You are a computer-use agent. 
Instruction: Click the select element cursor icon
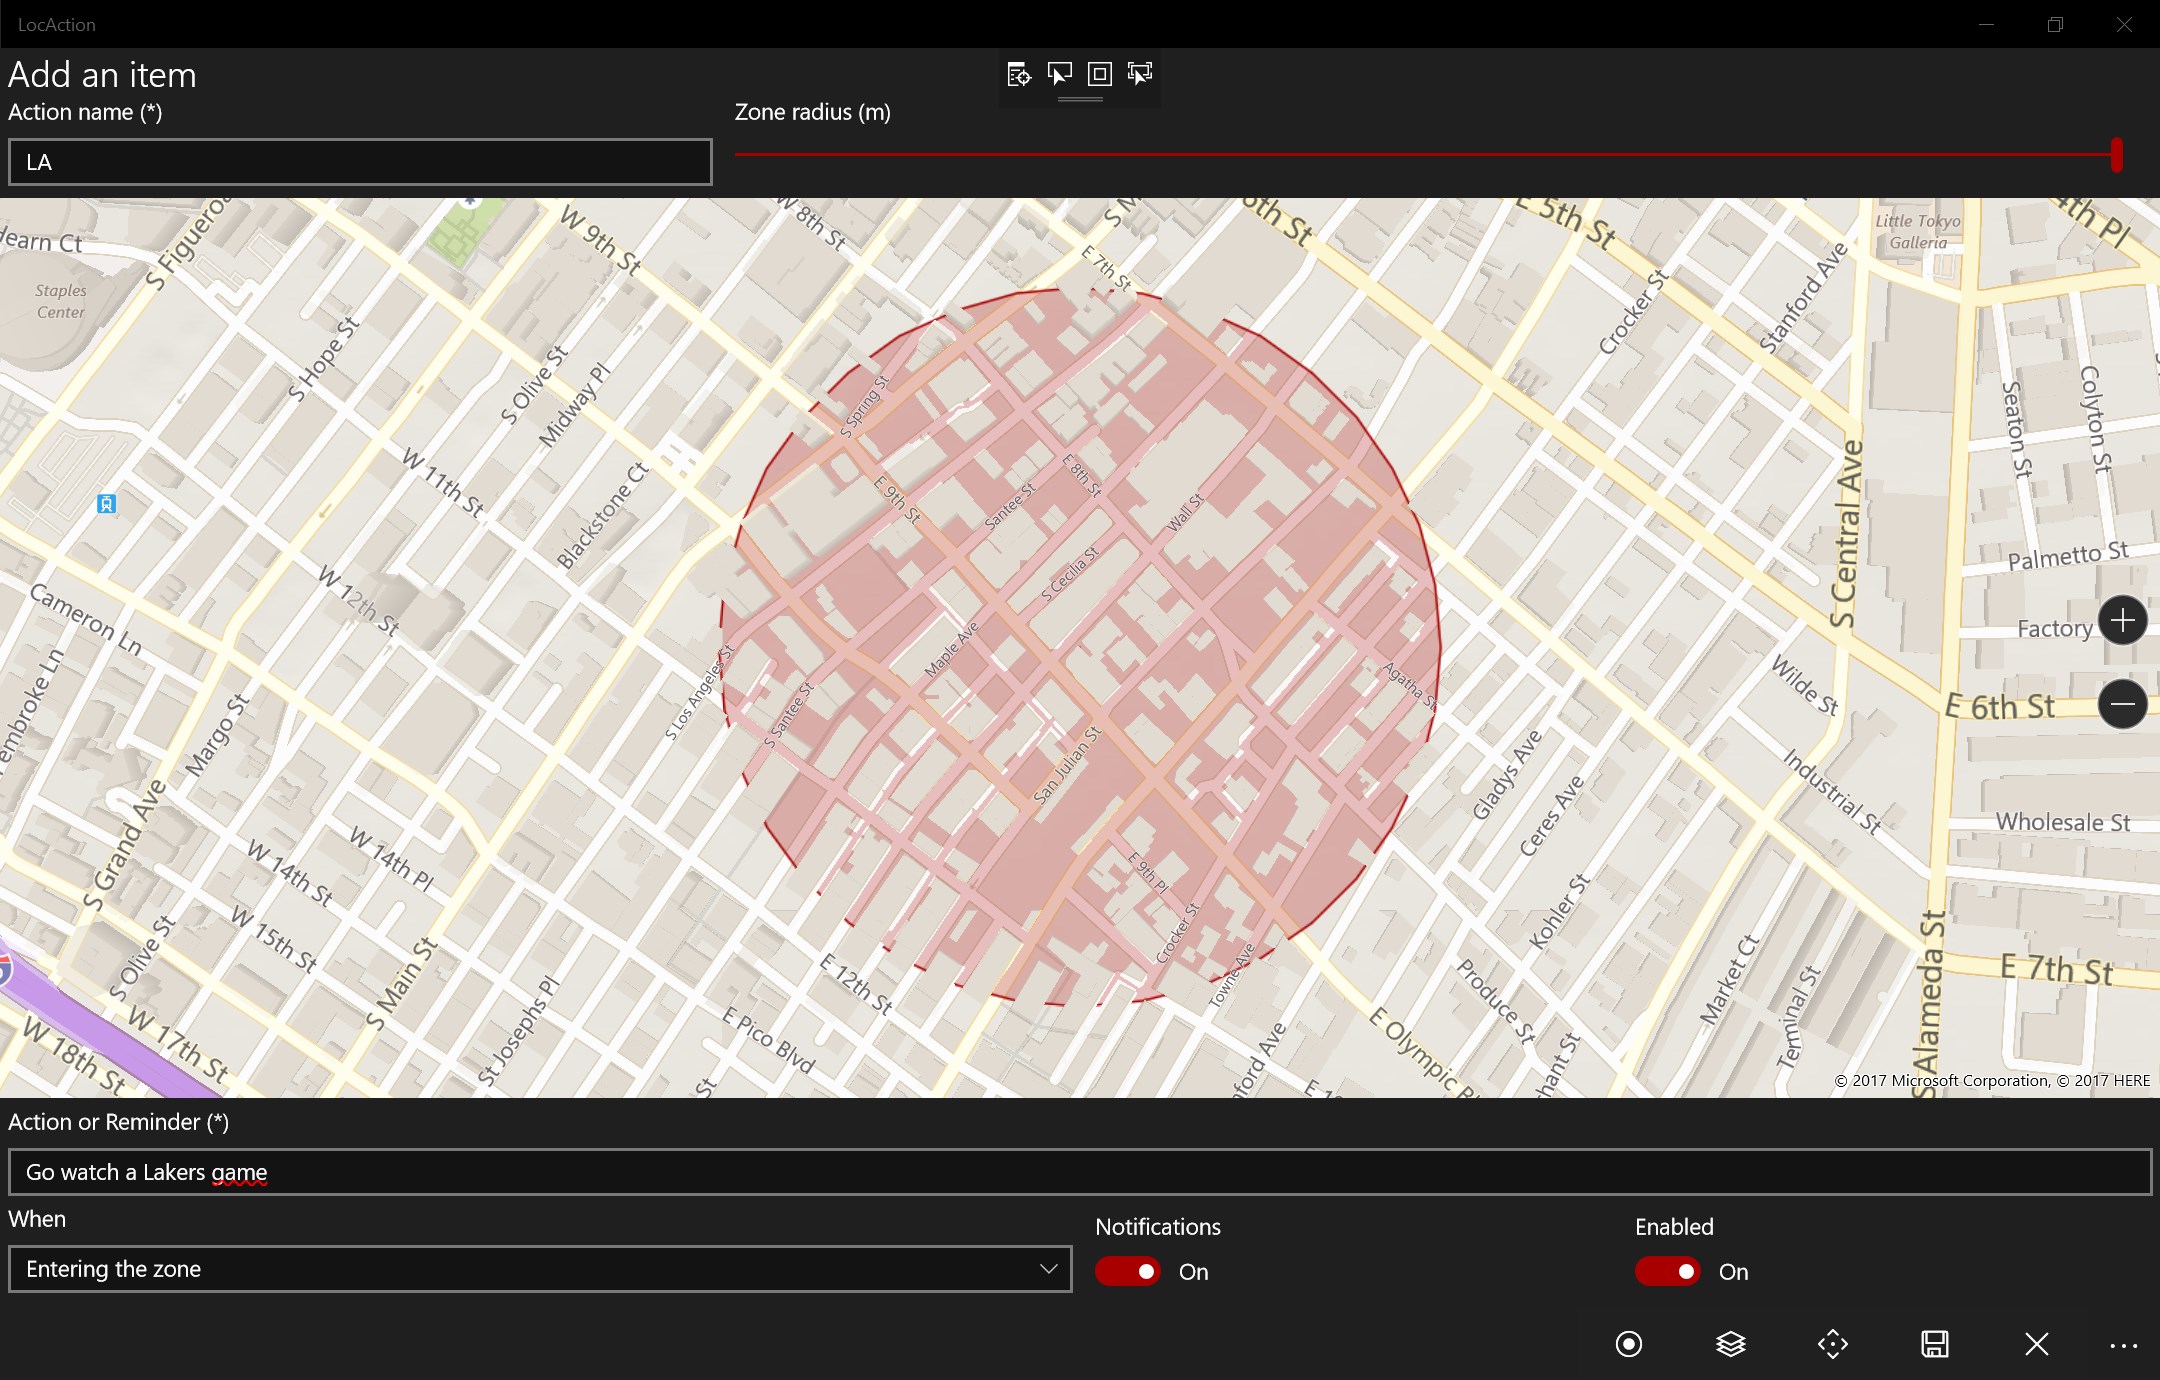[x=1059, y=74]
